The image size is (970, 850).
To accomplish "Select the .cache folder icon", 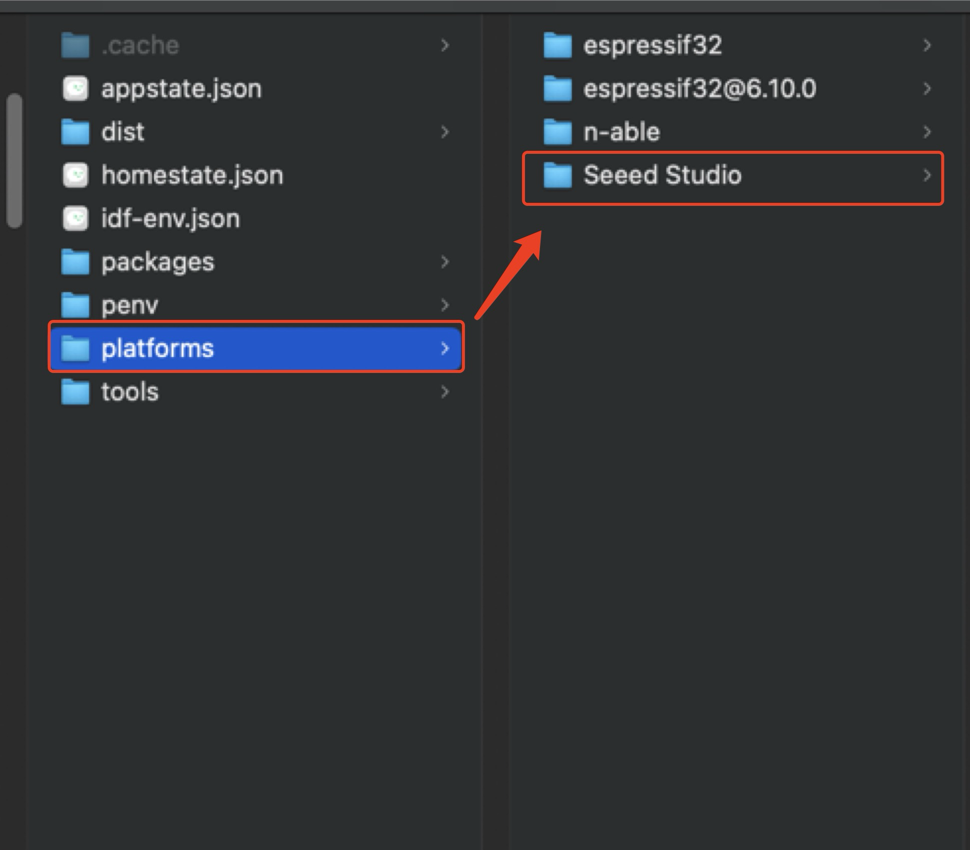I will coord(75,45).
